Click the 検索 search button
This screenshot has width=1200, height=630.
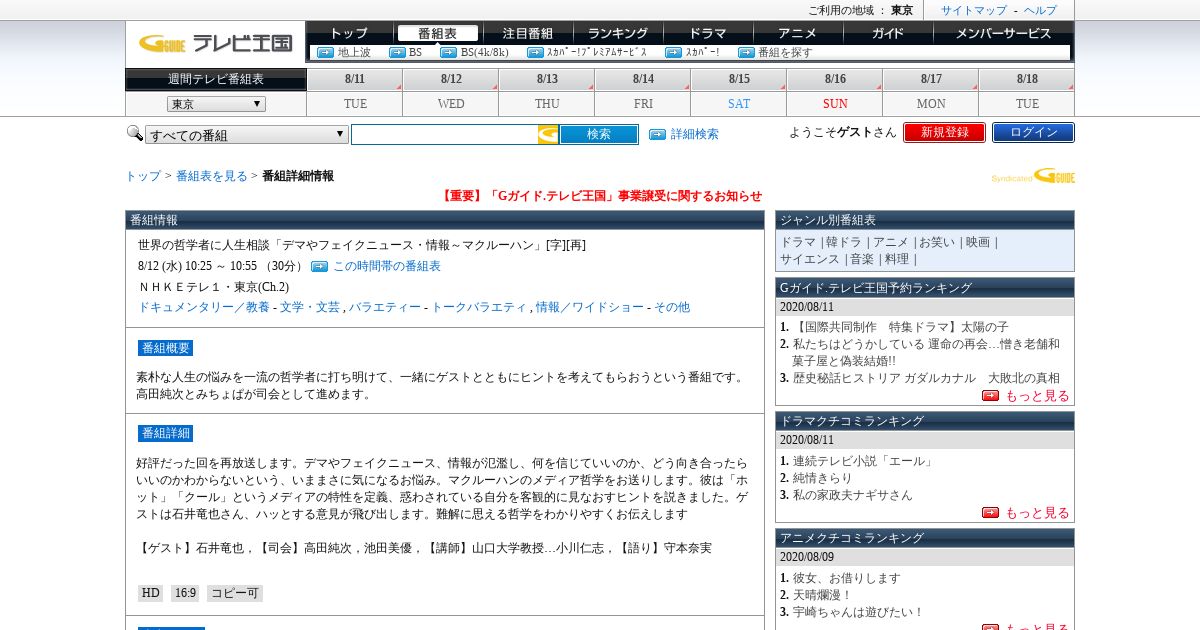(599, 134)
